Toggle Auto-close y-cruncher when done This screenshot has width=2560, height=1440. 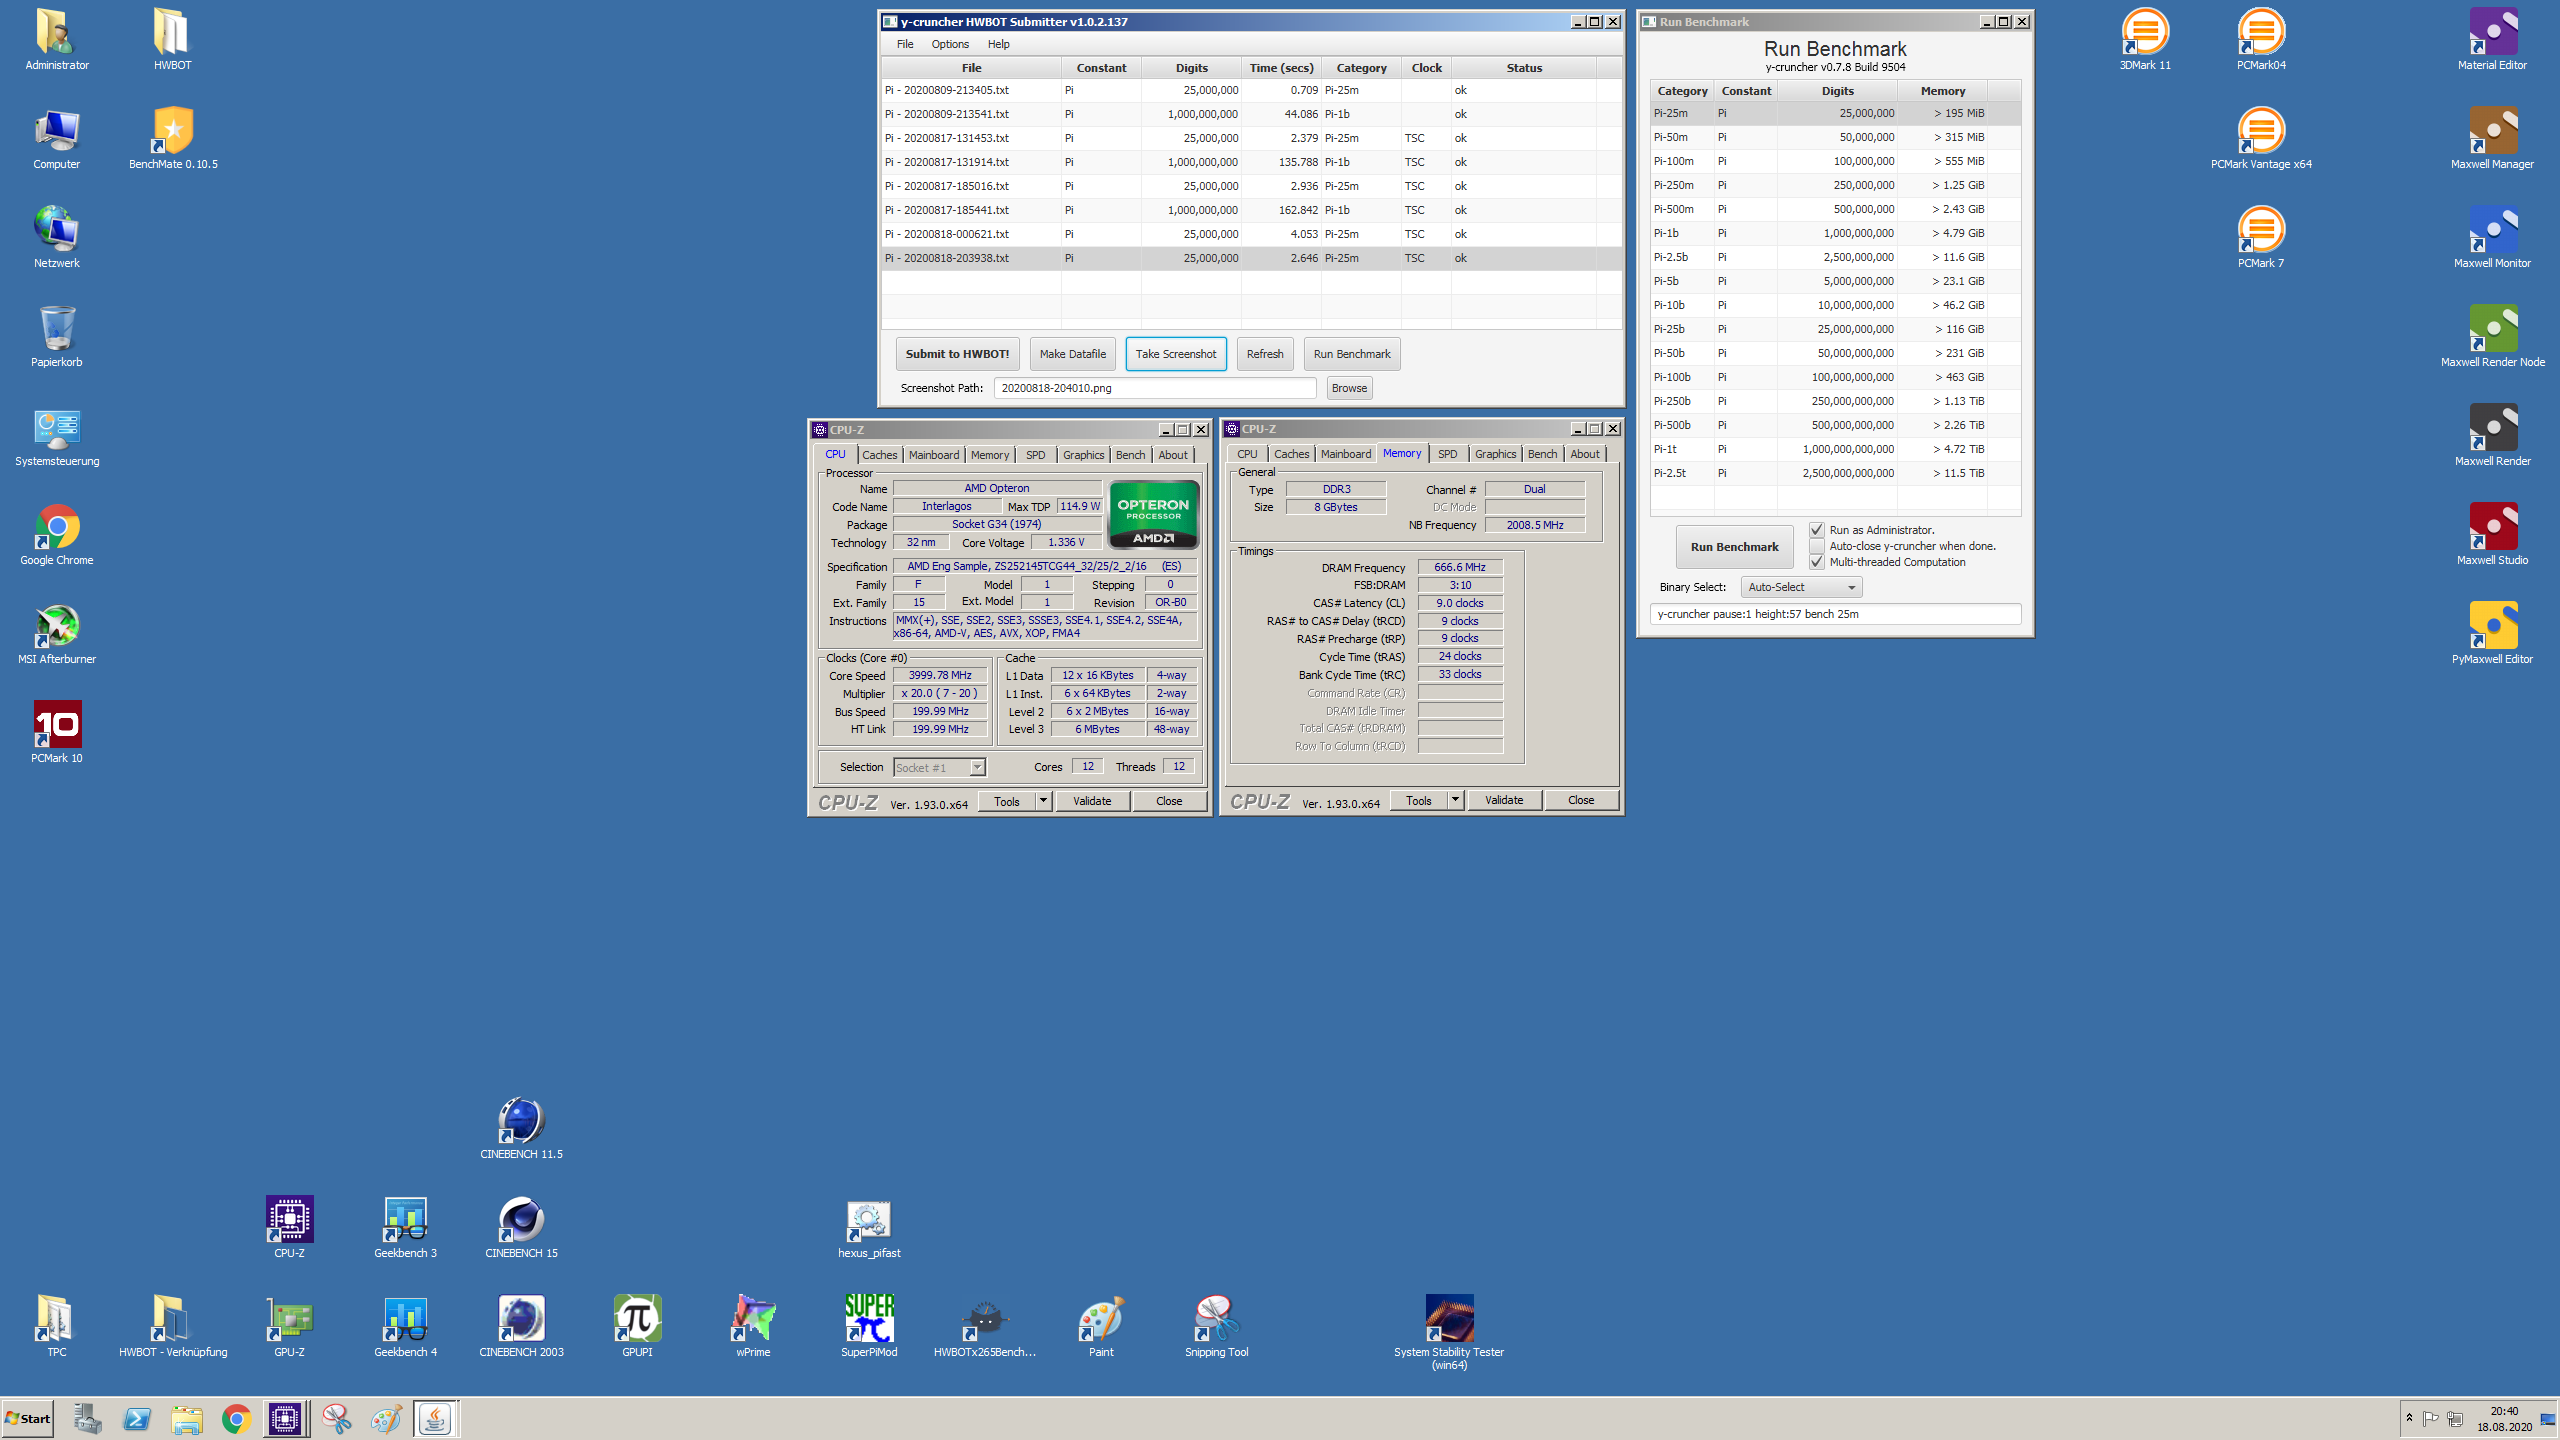pyautogui.click(x=1817, y=546)
